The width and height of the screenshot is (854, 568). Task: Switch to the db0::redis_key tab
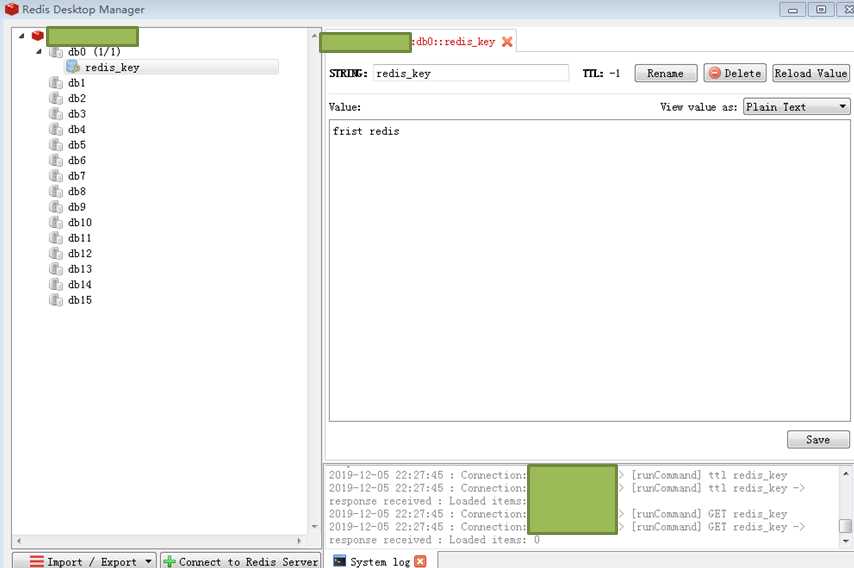(x=418, y=41)
